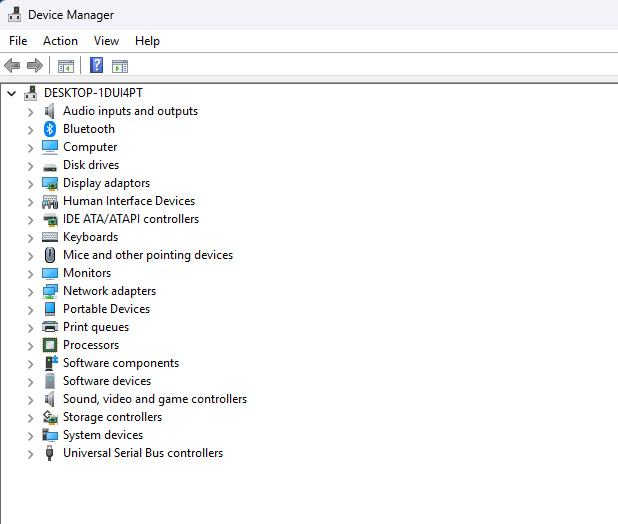The width and height of the screenshot is (618, 524).
Task: Click the Bluetooth device icon
Action: pyautogui.click(x=50, y=129)
